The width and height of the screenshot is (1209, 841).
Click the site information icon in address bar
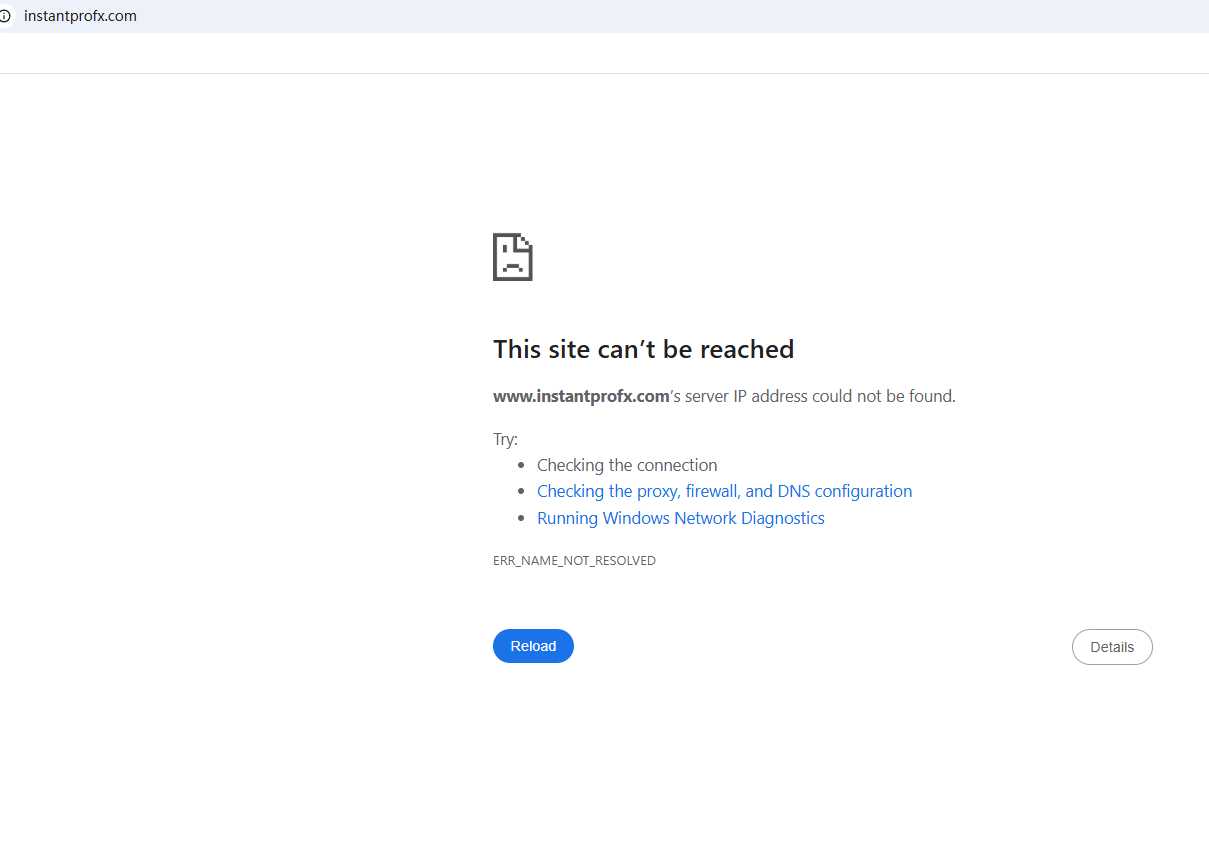pyautogui.click(x=5, y=16)
